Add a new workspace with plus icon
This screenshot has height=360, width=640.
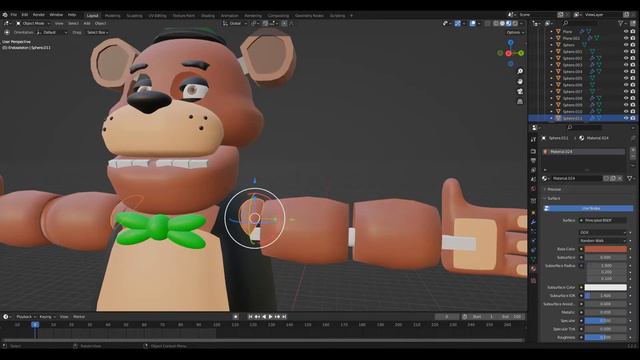(x=351, y=16)
